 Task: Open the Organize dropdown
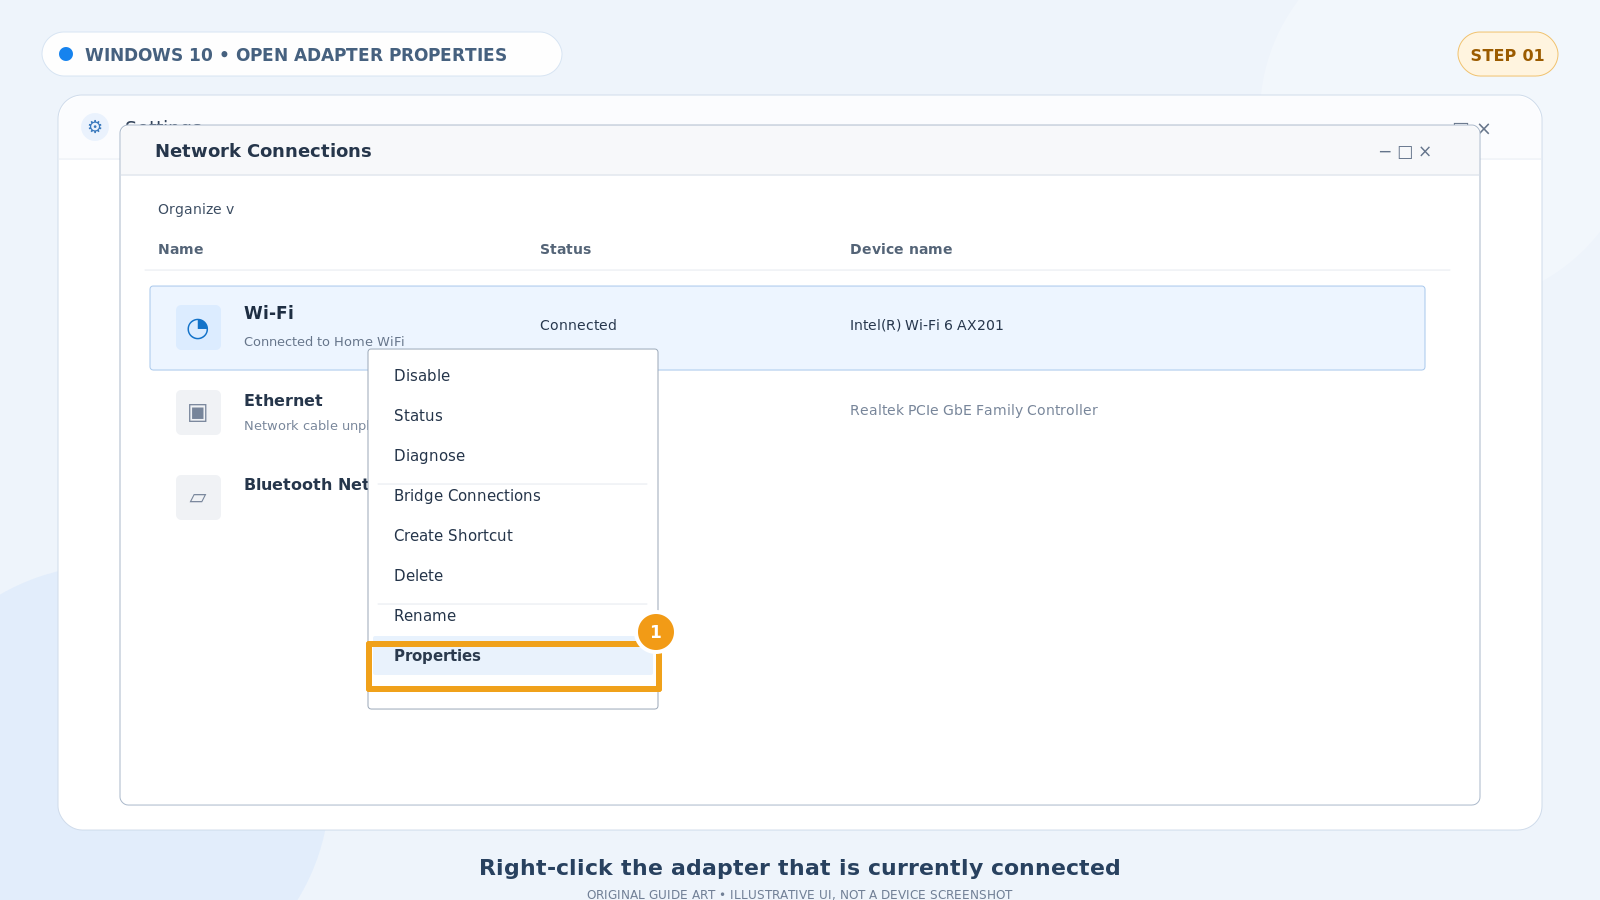pyautogui.click(x=196, y=209)
